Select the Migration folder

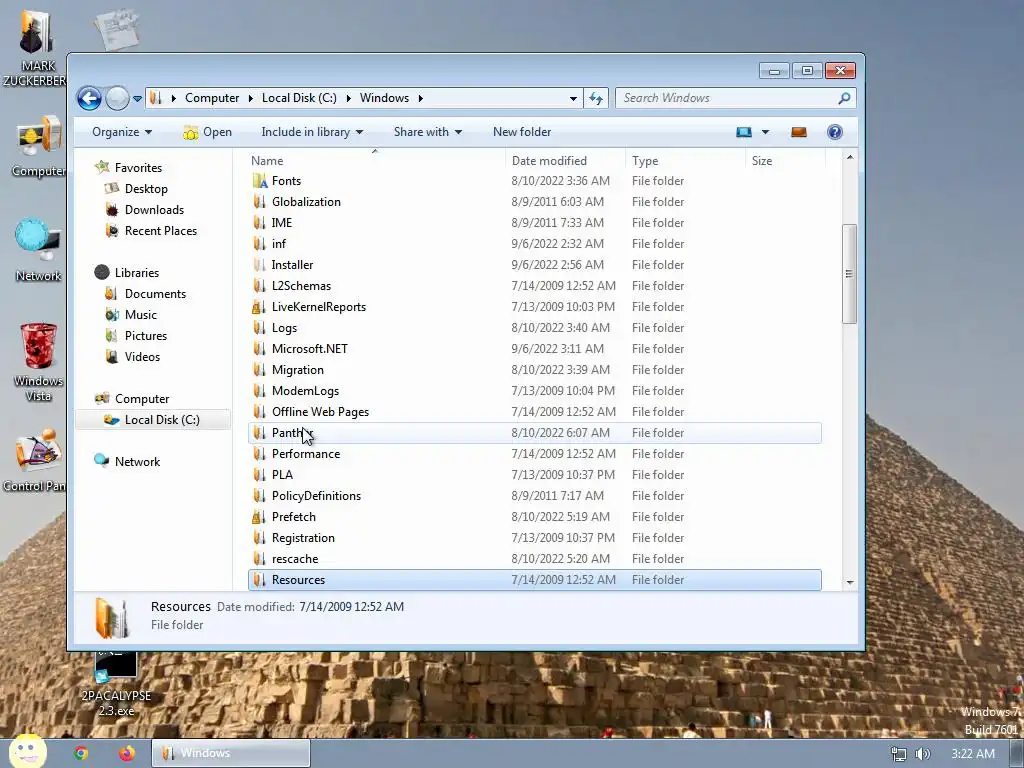click(298, 370)
